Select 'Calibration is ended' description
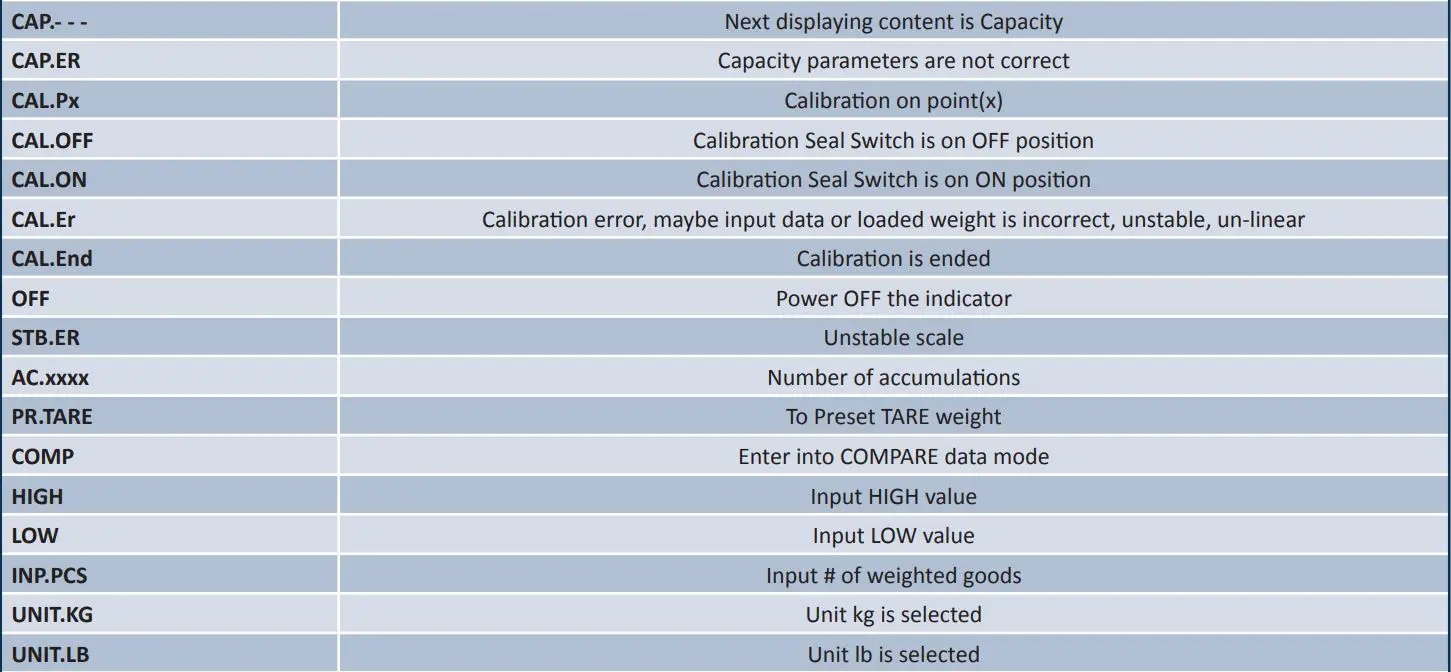 (x=893, y=259)
